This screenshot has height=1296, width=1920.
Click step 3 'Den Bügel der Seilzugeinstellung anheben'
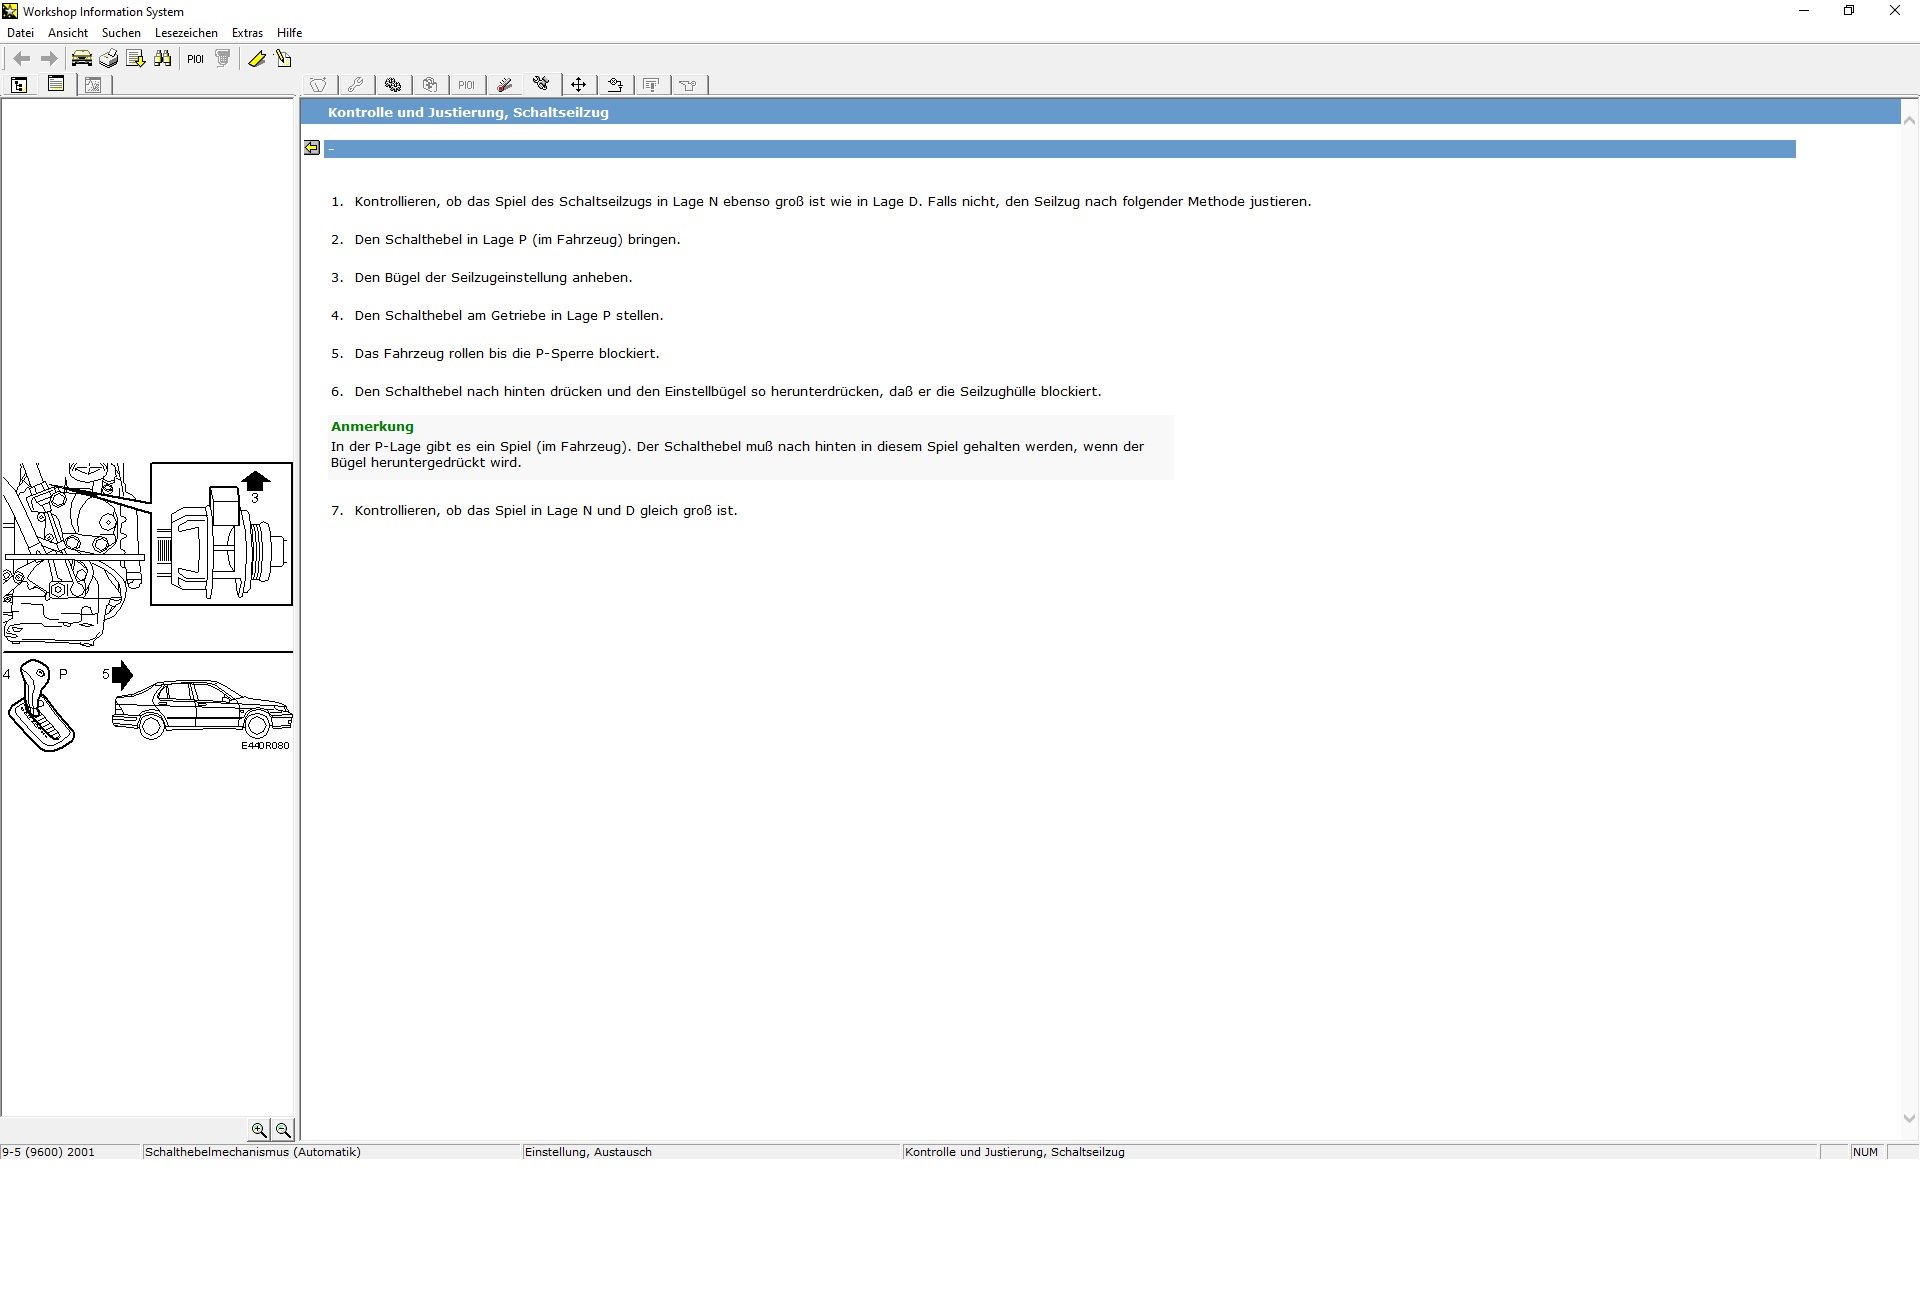(x=493, y=278)
